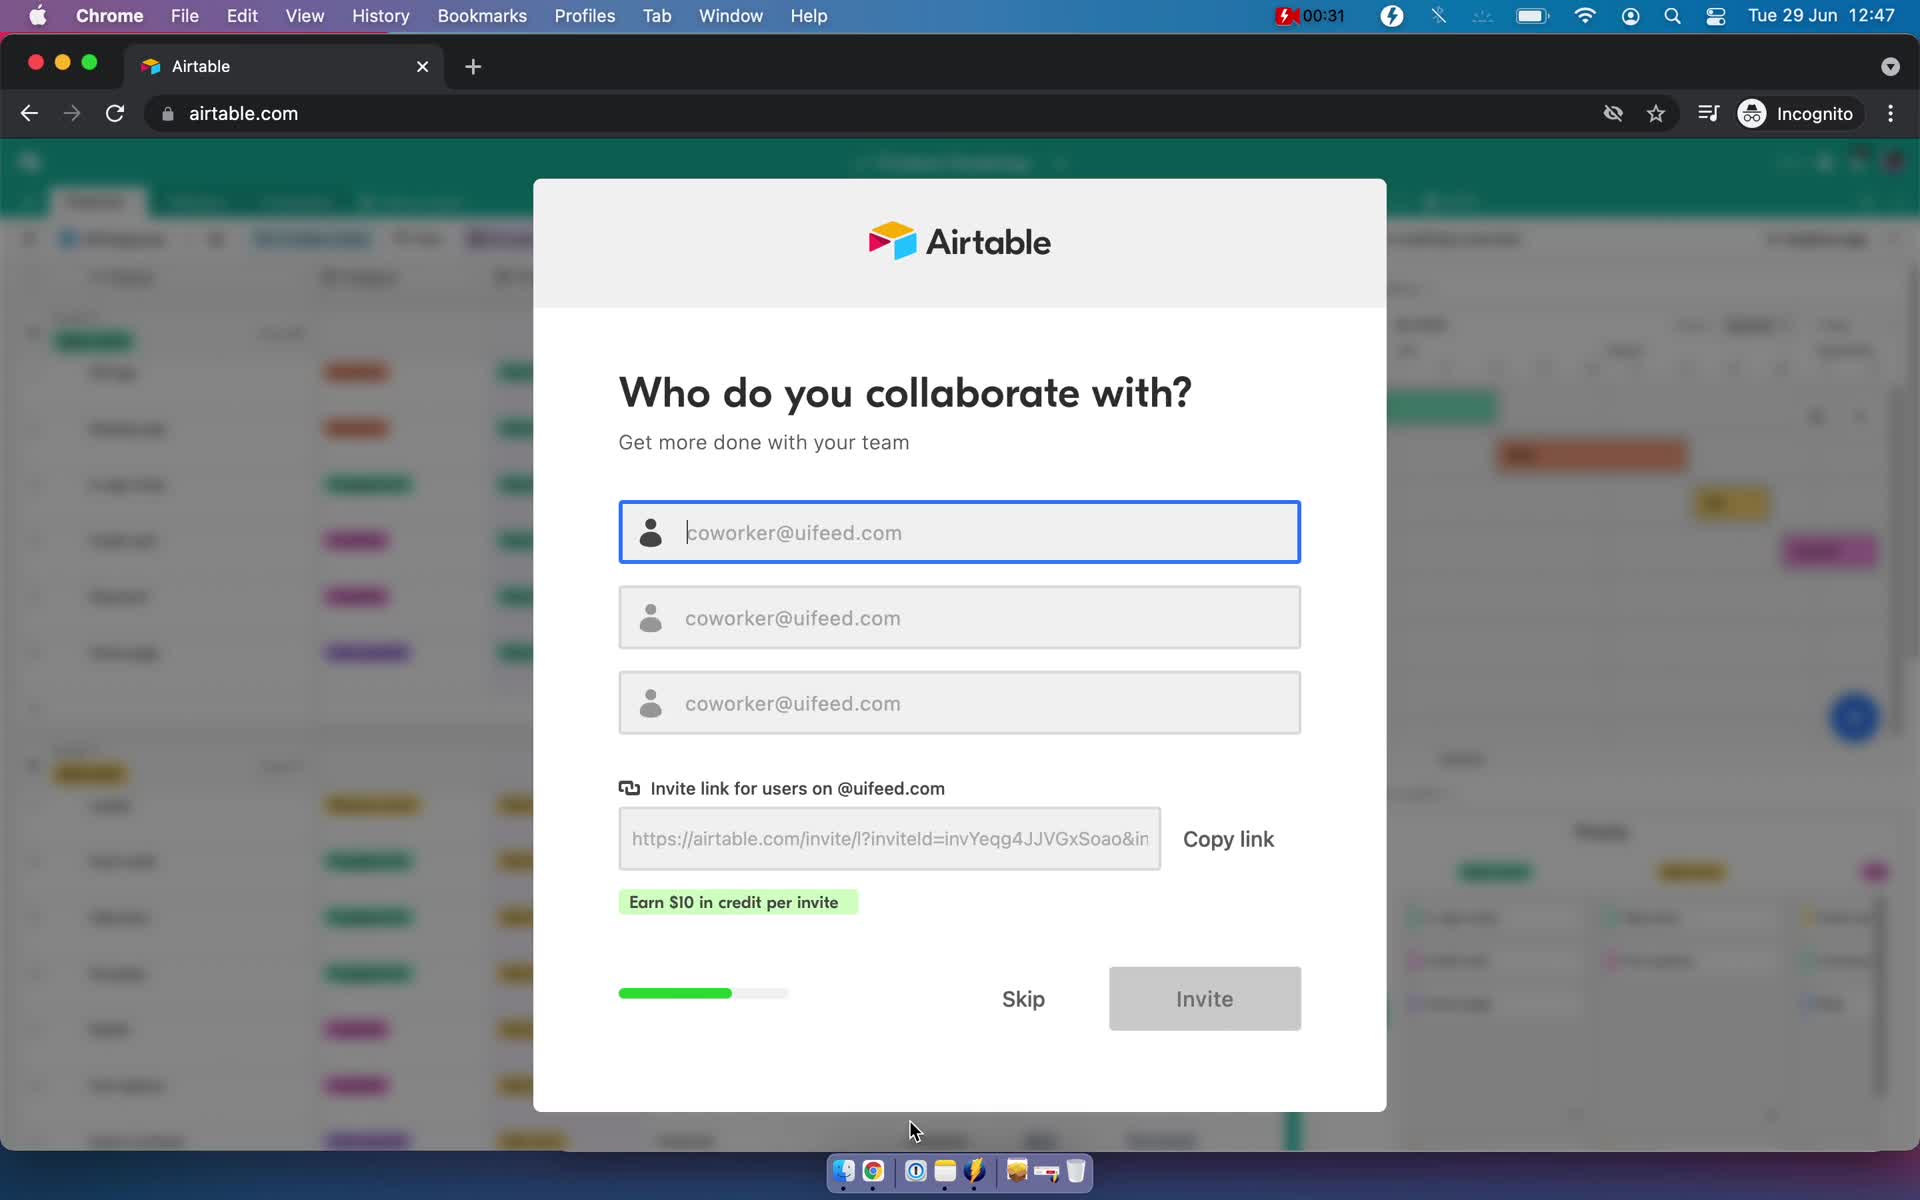Open the Chrome app menu
The image size is (1920, 1200).
[109, 16]
